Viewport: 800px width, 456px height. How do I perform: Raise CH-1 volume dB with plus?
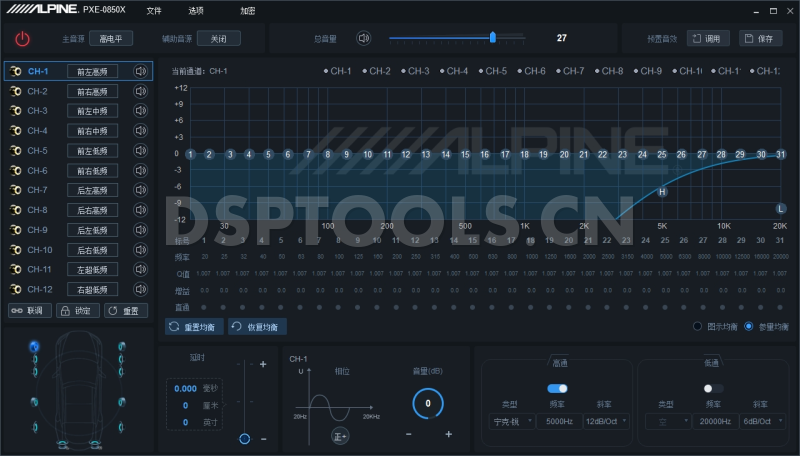[448, 434]
